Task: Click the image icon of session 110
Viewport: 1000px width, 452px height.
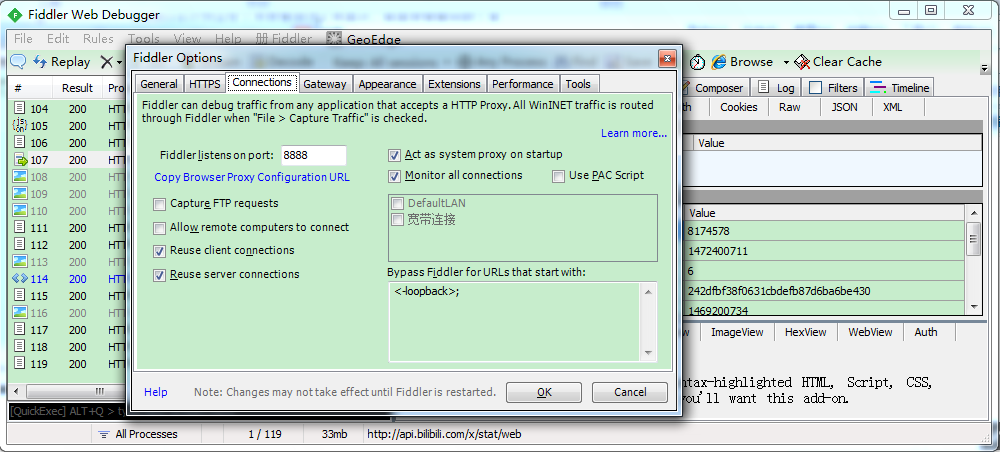Action: pyautogui.click(x=20, y=210)
